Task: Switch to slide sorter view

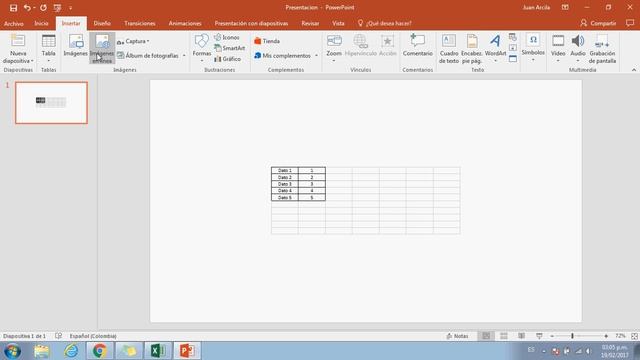Action: pos(504,336)
